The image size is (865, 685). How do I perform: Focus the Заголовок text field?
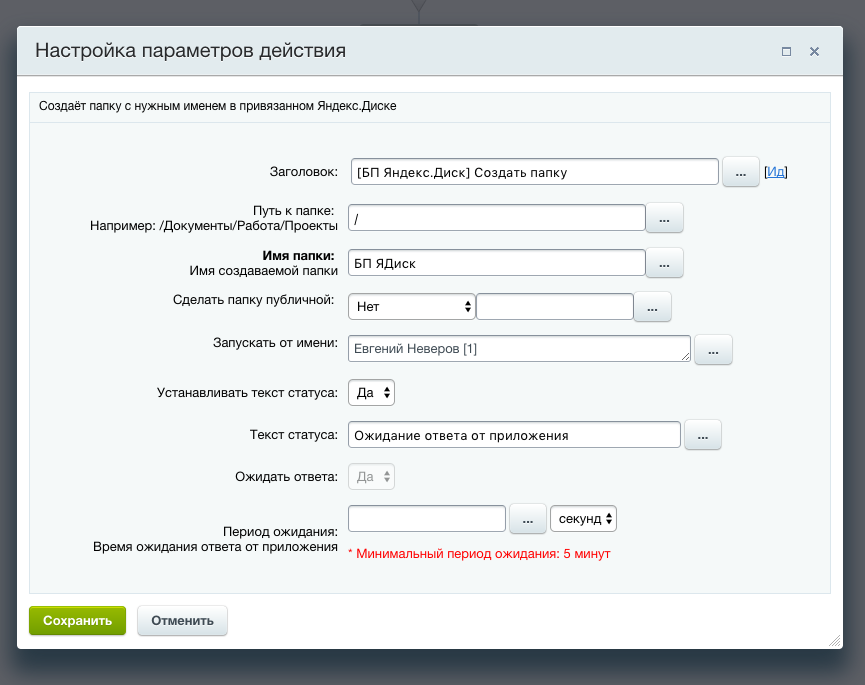click(x=535, y=172)
